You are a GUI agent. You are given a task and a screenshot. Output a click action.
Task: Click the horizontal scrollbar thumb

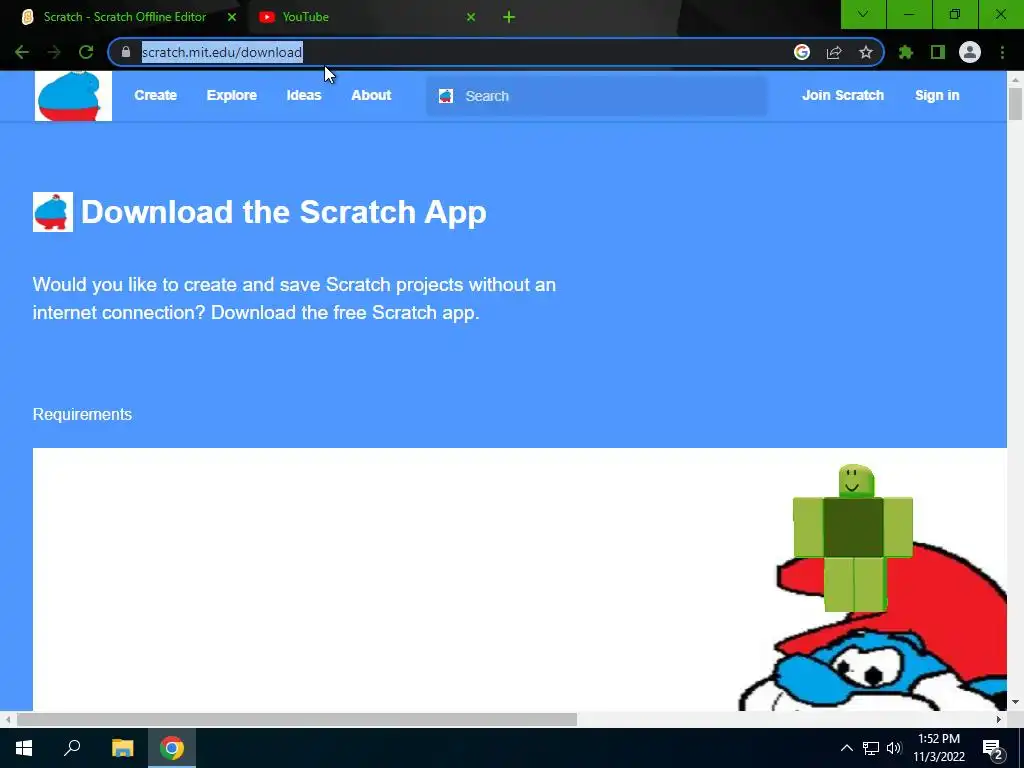pos(297,720)
